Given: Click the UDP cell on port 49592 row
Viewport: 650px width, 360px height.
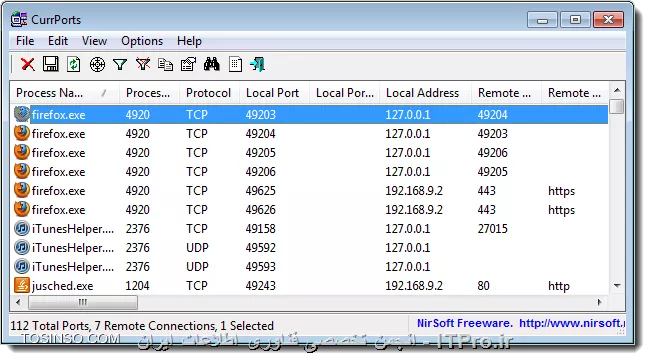Looking at the screenshot, I should pos(197,248).
